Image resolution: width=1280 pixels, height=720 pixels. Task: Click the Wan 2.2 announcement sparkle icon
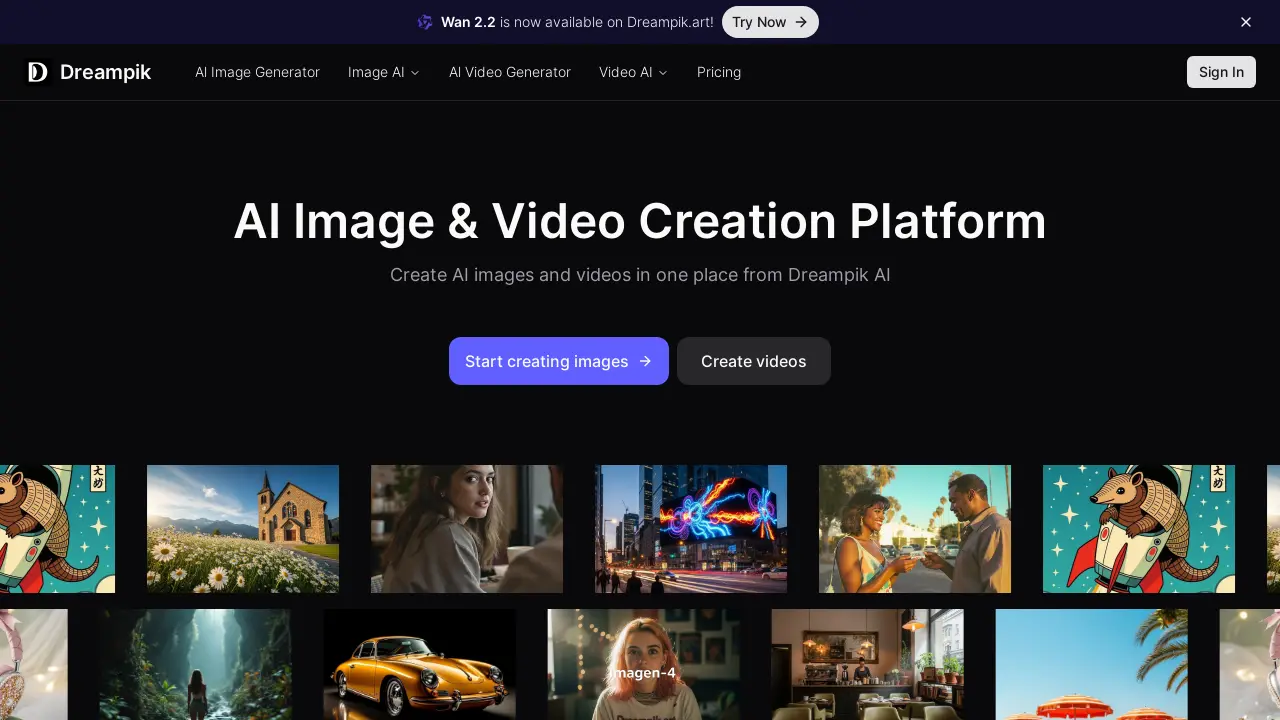pos(425,22)
